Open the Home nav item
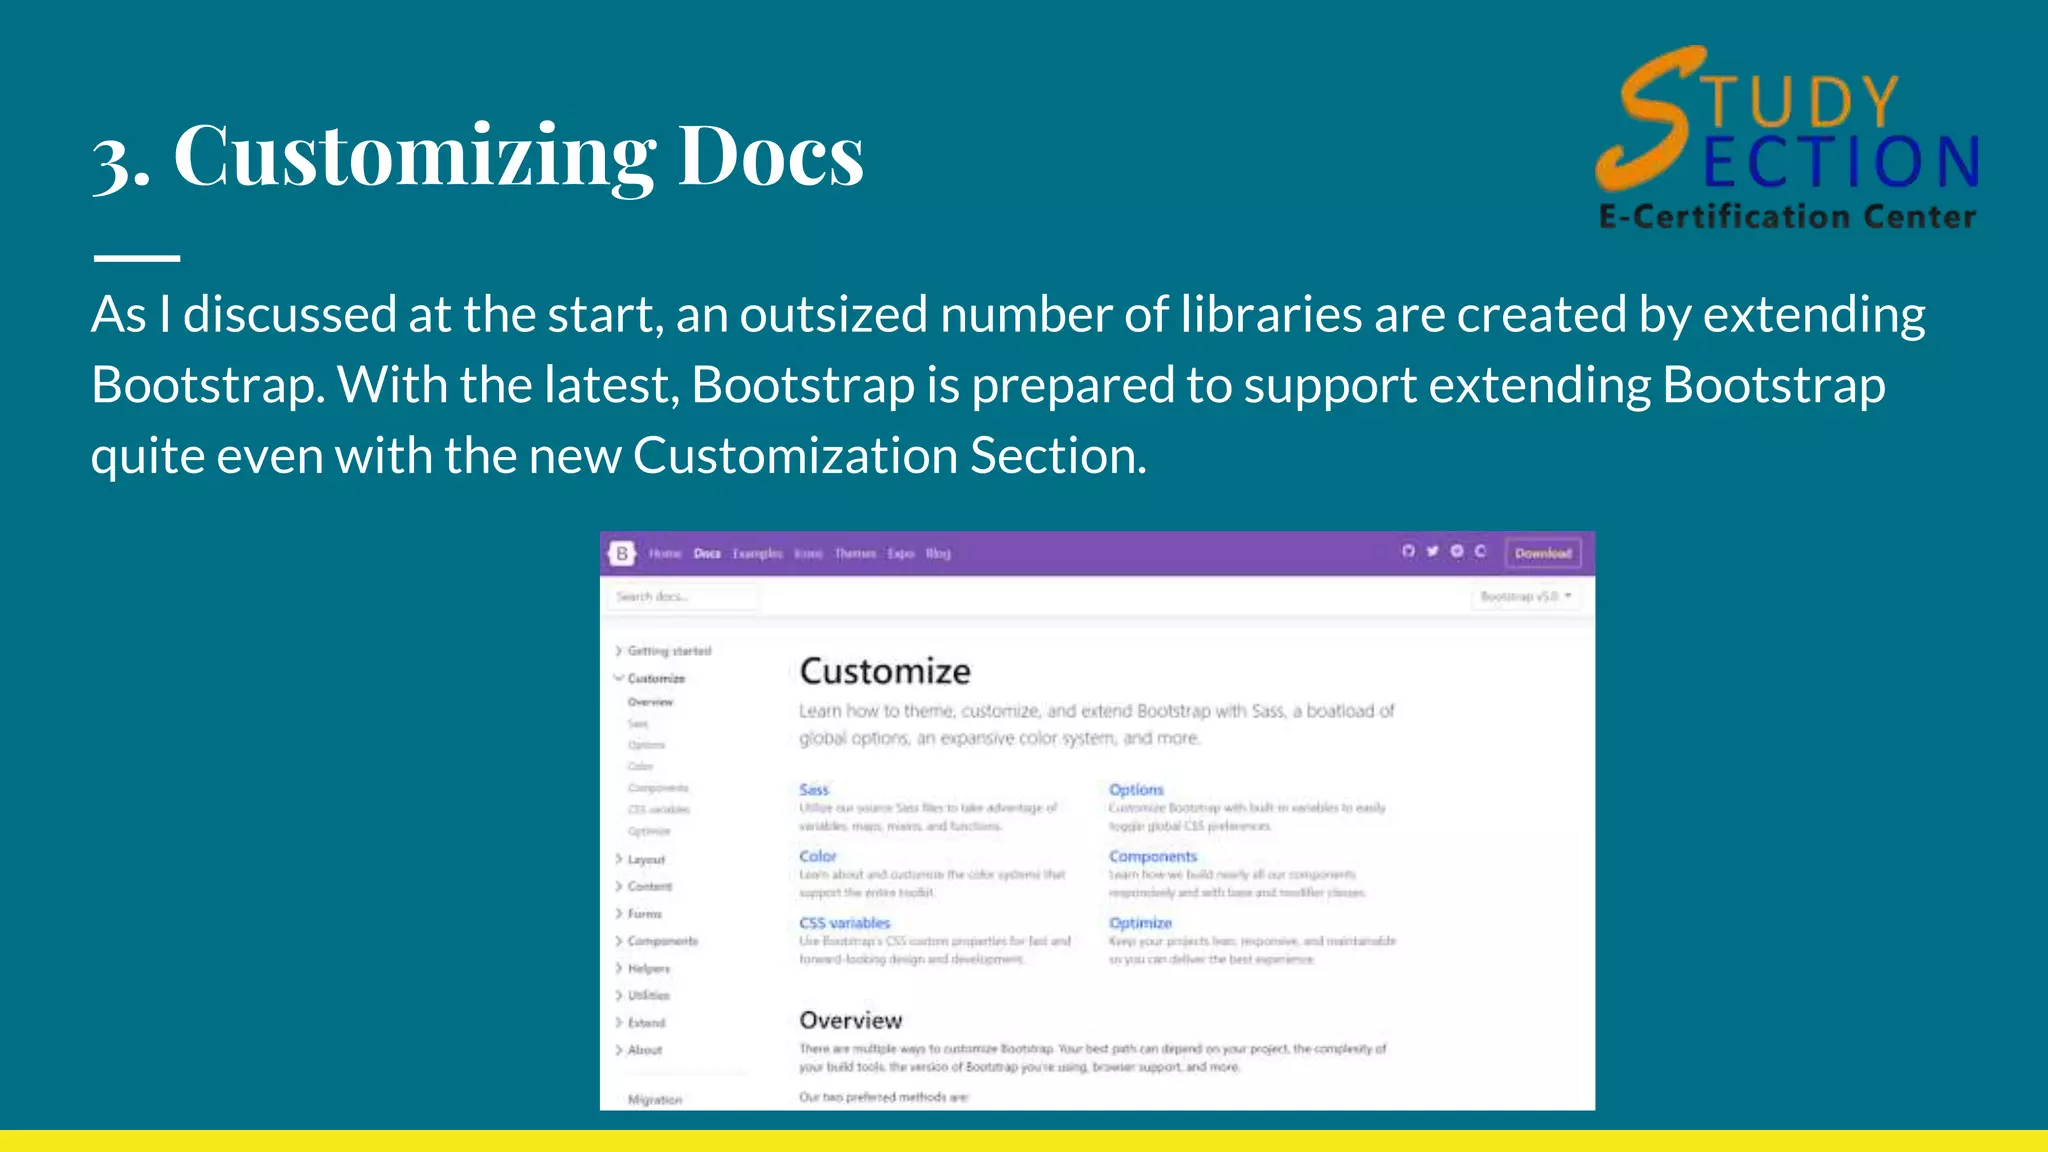 (665, 553)
